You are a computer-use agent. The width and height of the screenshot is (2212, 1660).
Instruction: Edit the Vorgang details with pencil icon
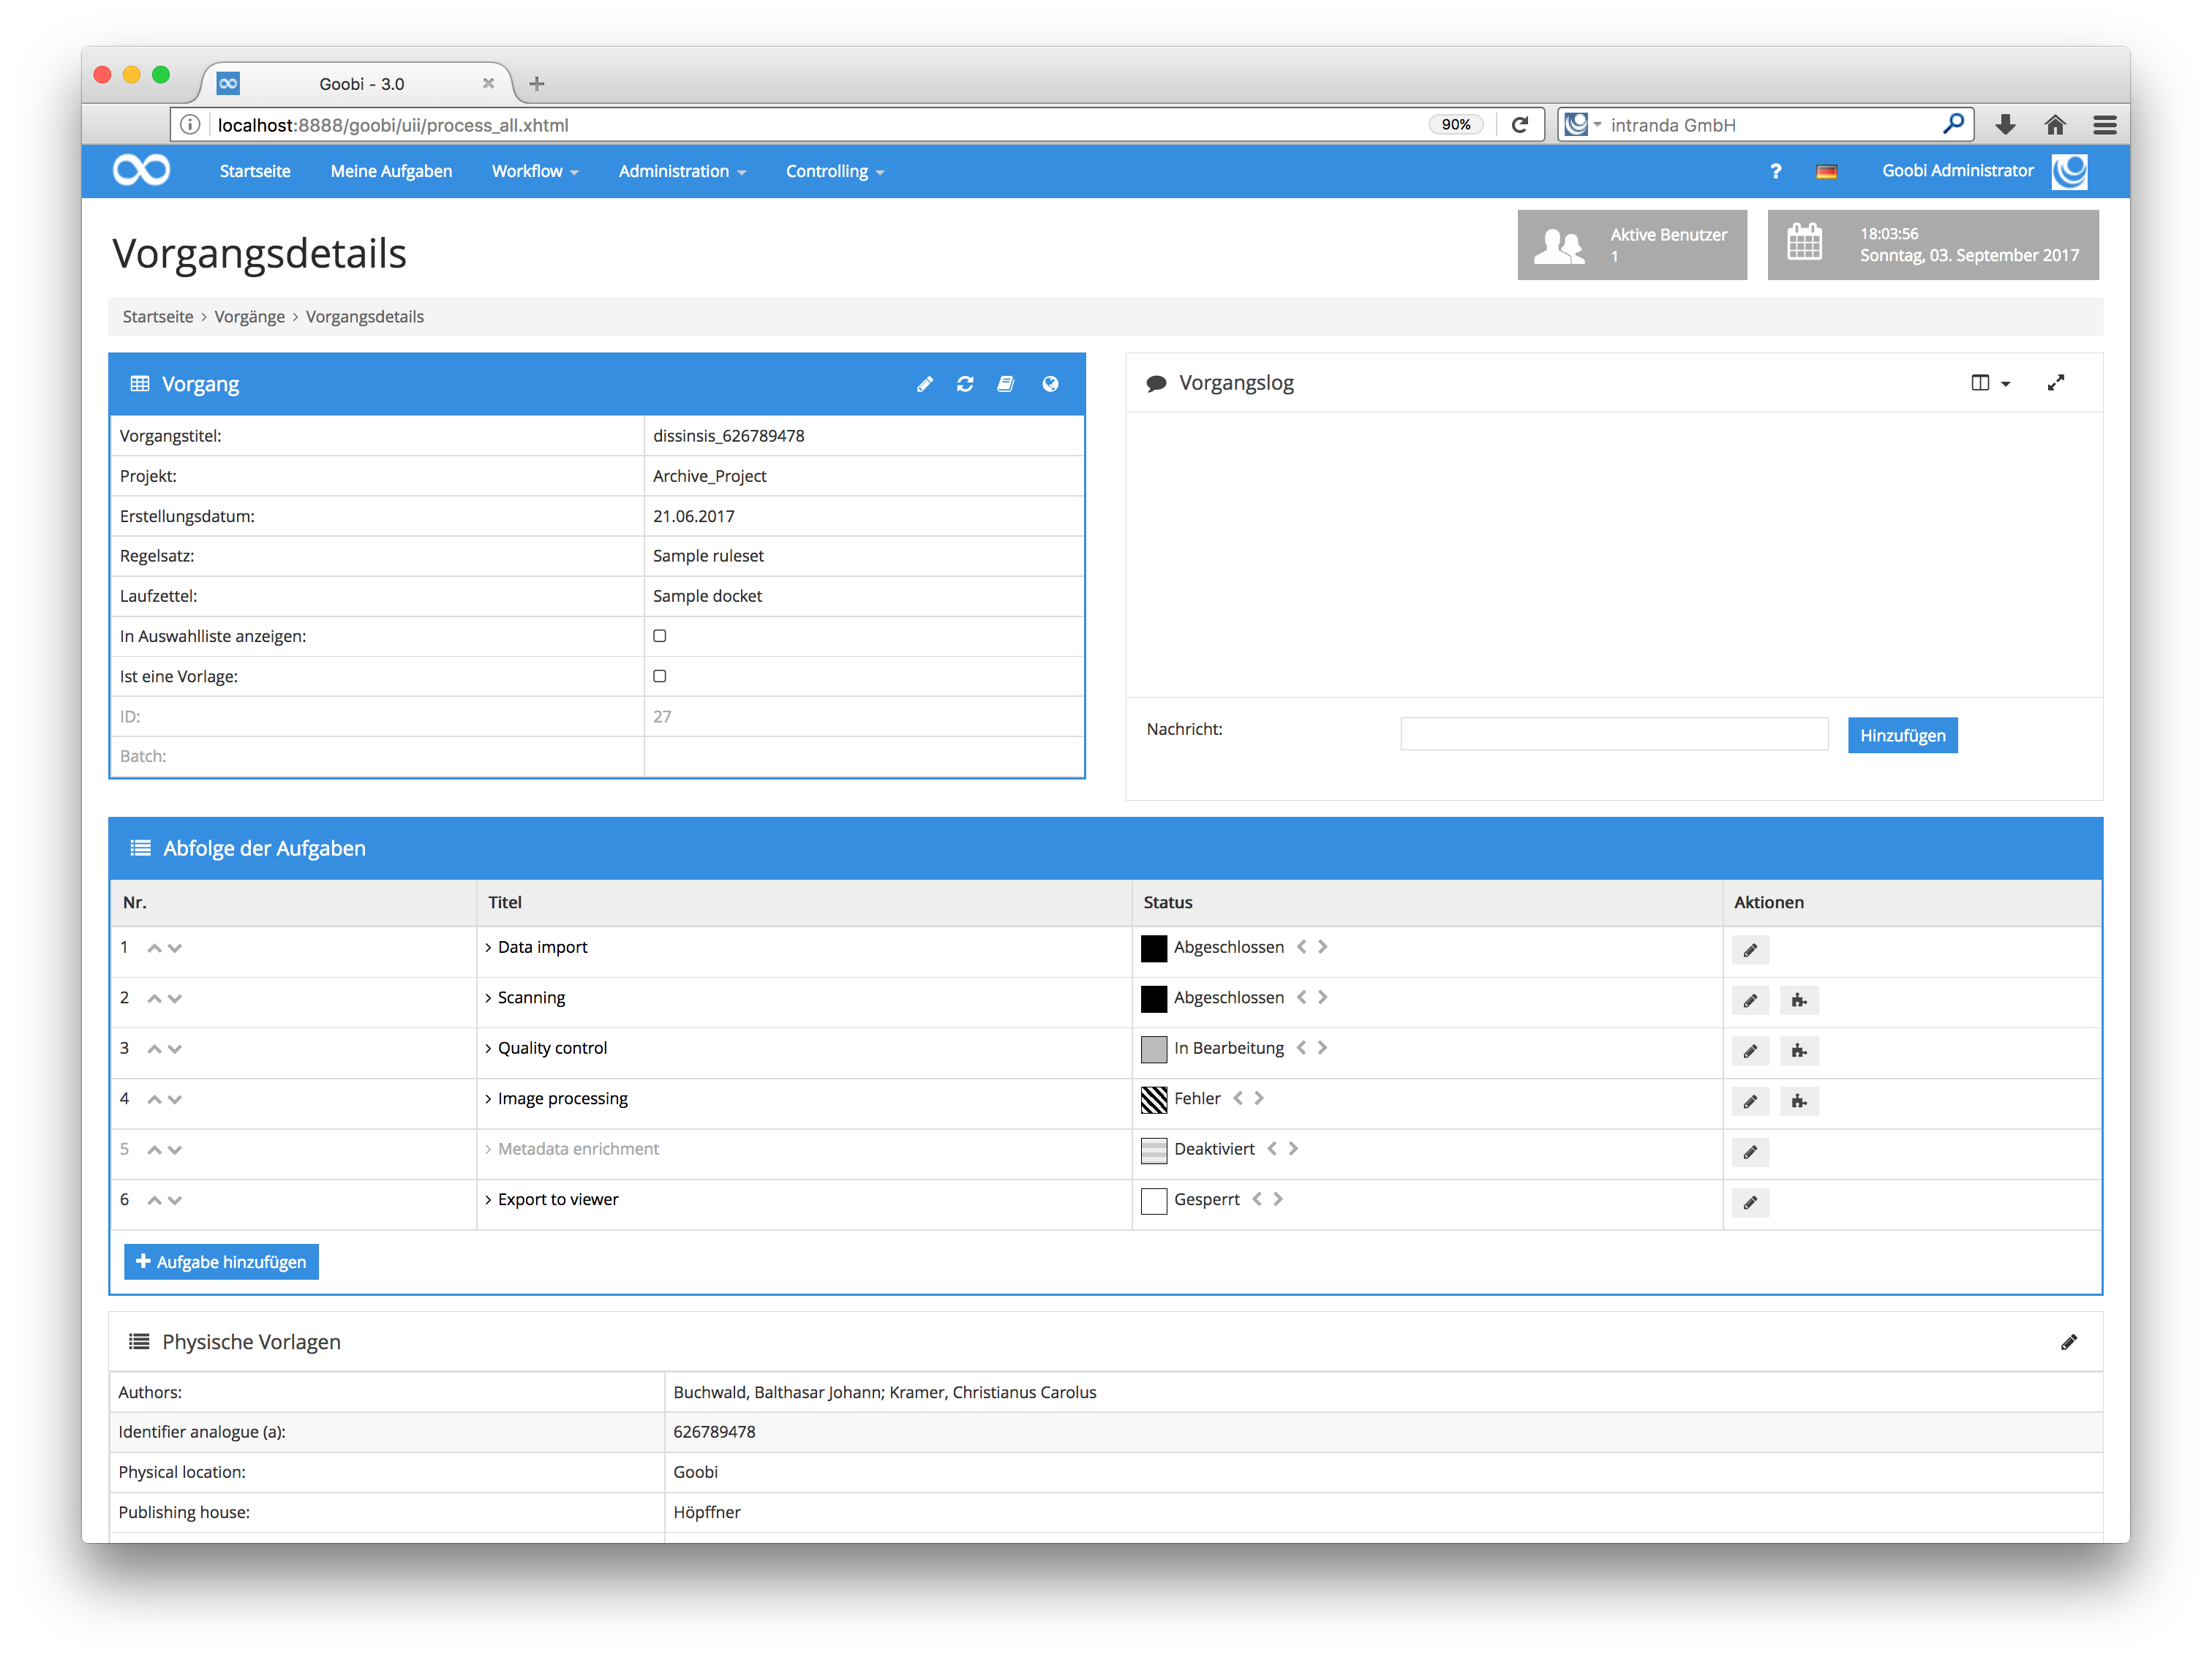click(x=924, y=384)
